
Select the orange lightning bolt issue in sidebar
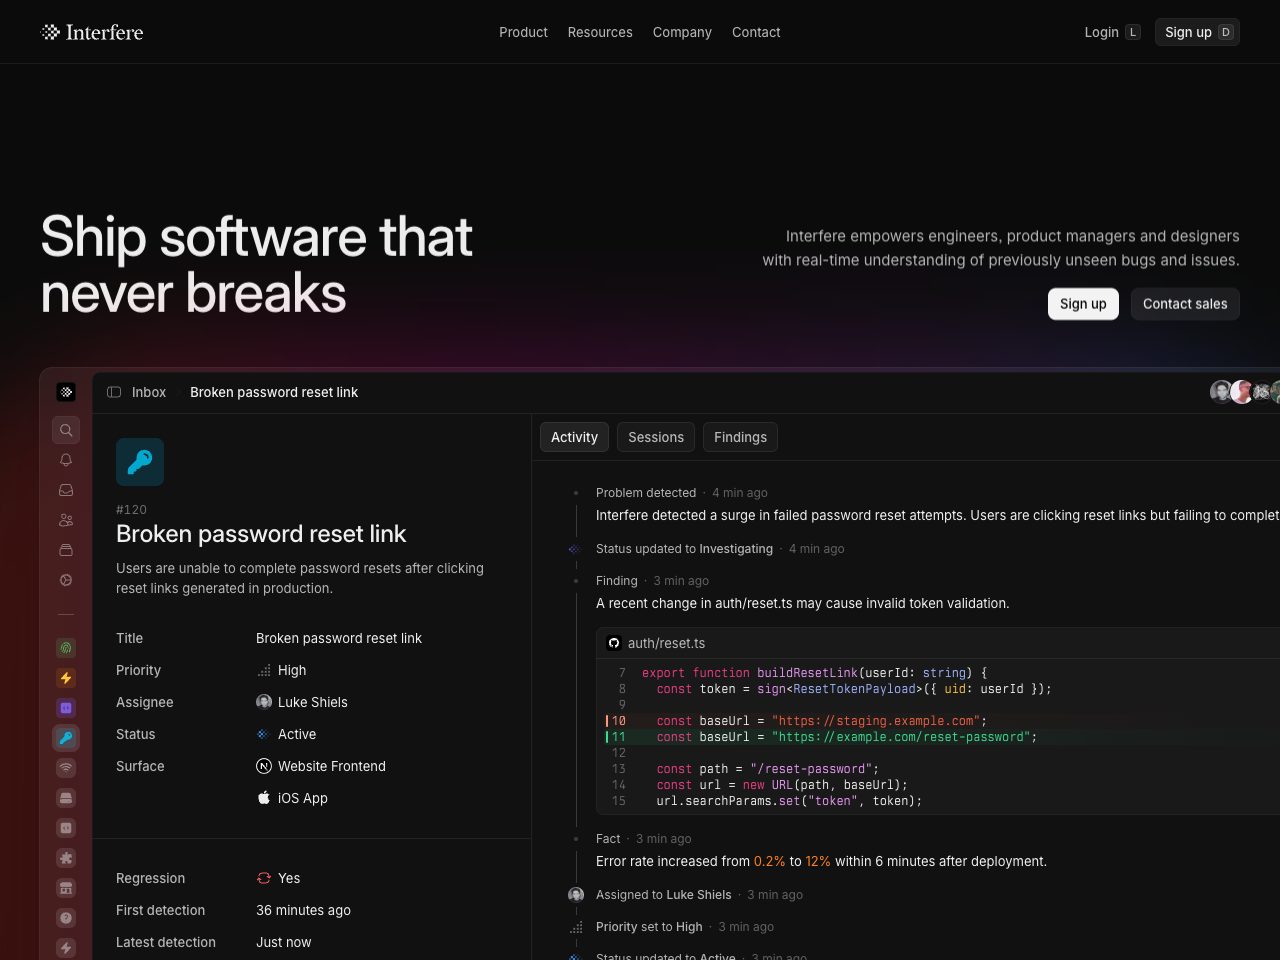(66, 678)
